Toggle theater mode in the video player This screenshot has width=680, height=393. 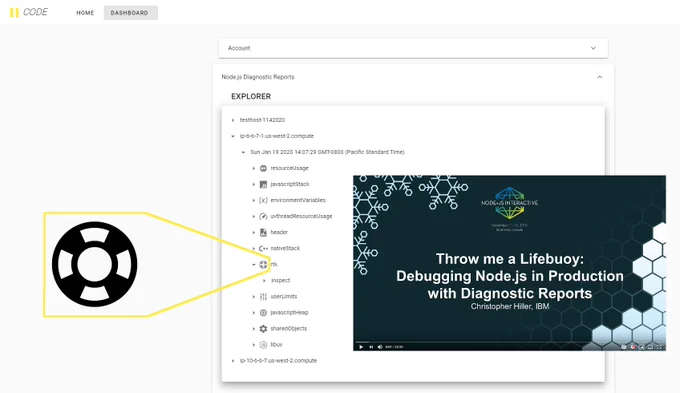[651, 347]
